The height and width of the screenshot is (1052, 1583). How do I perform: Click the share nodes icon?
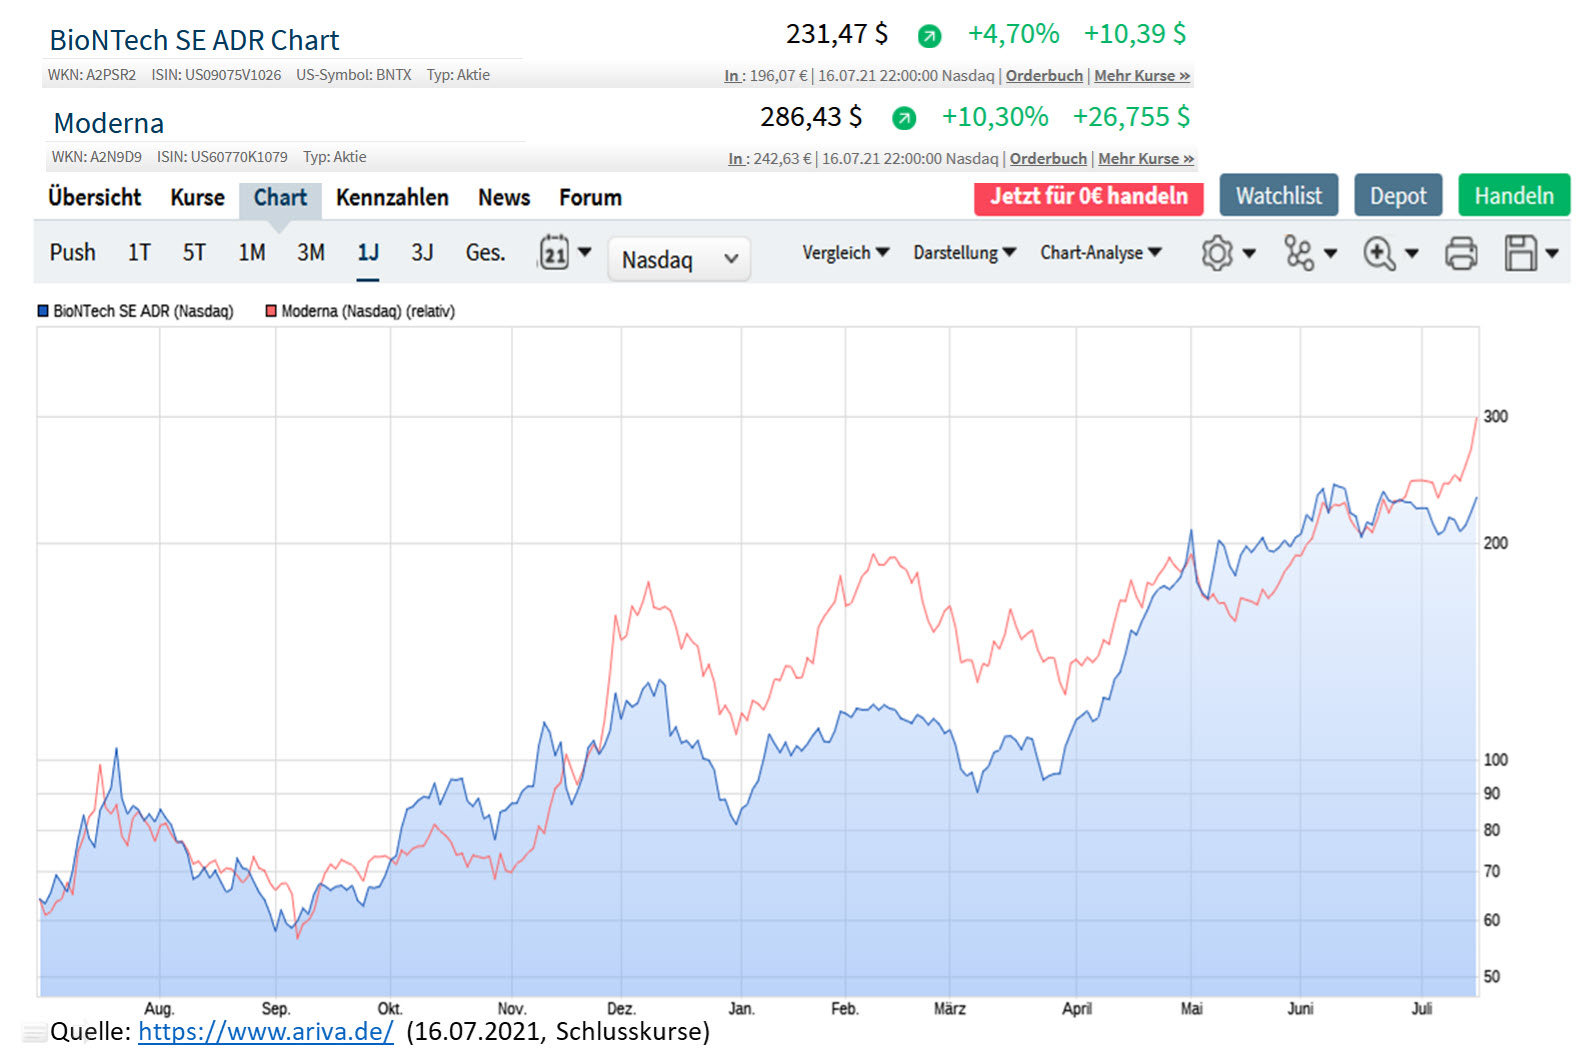point(1299,253)
